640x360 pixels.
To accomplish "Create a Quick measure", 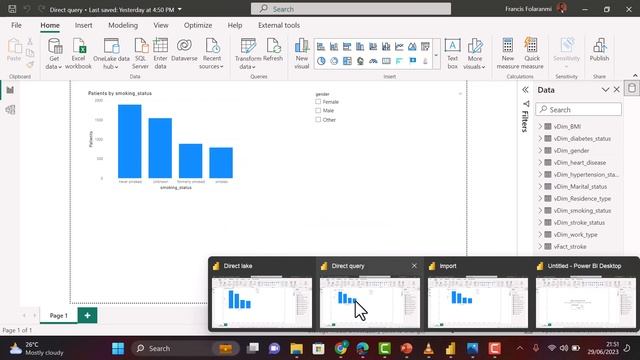I will (x=532, y=53).
